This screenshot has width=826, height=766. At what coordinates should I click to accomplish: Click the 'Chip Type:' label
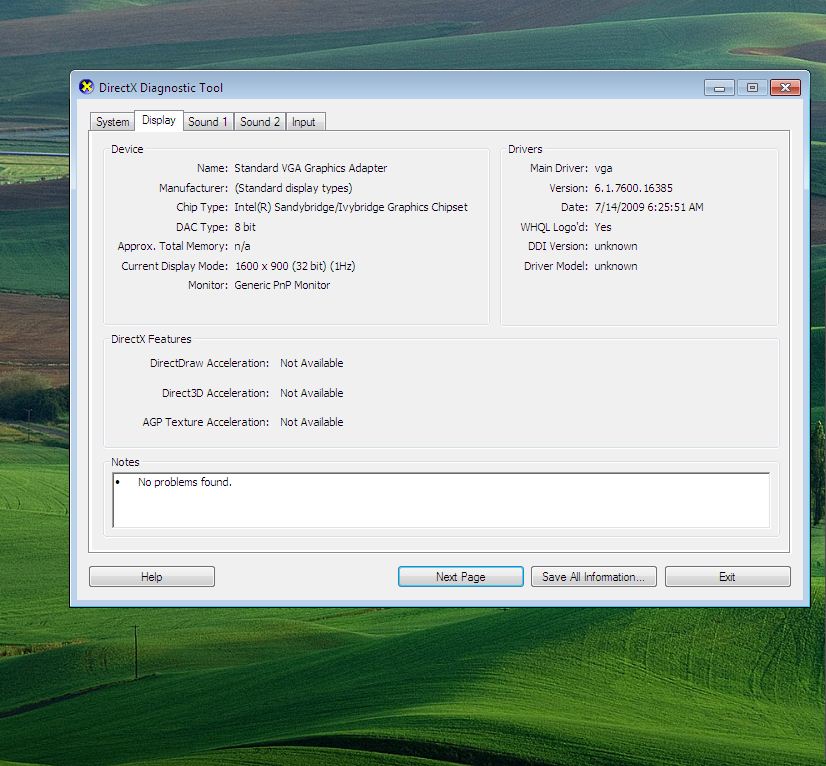click(202, 207)
